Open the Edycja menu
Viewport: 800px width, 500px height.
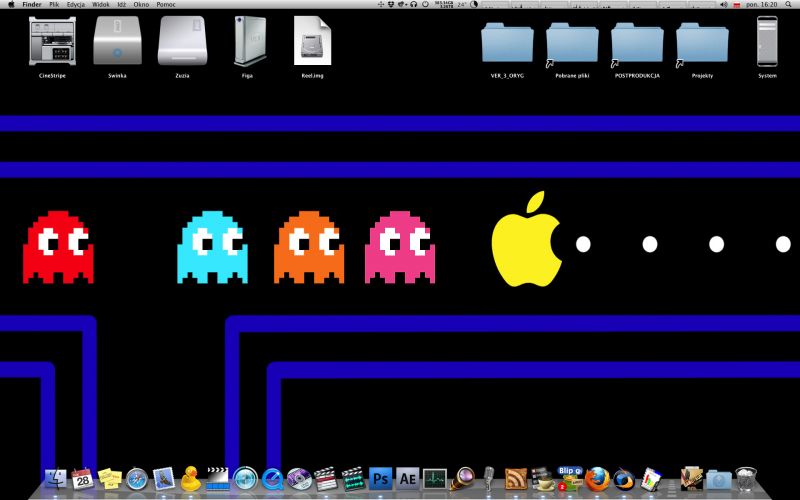(76, 4)
